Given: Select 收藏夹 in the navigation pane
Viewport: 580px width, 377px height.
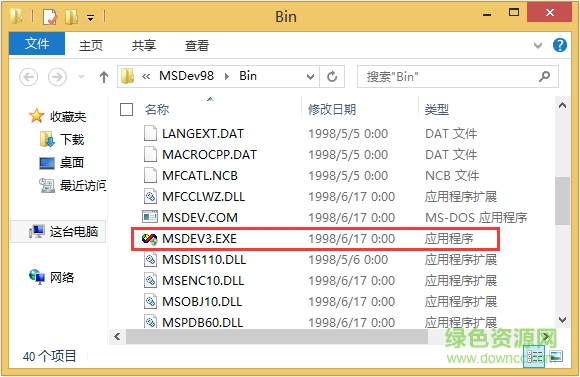Looking at the screenshot, I should pos(68,117).
